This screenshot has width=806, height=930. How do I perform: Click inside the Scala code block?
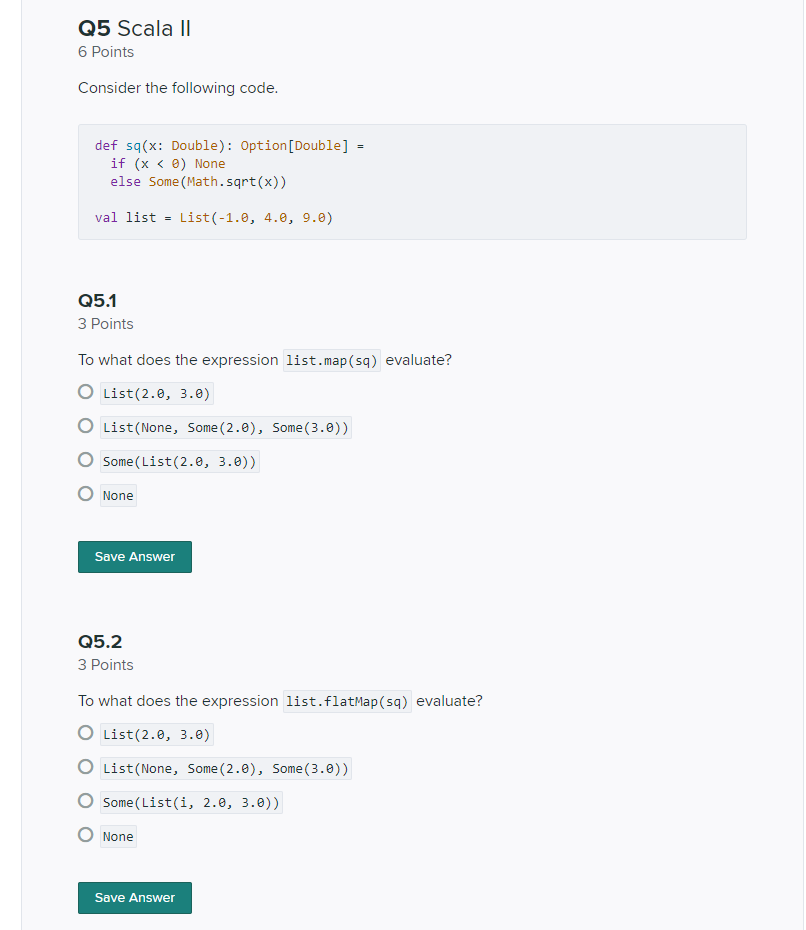(x=412, y=182)
